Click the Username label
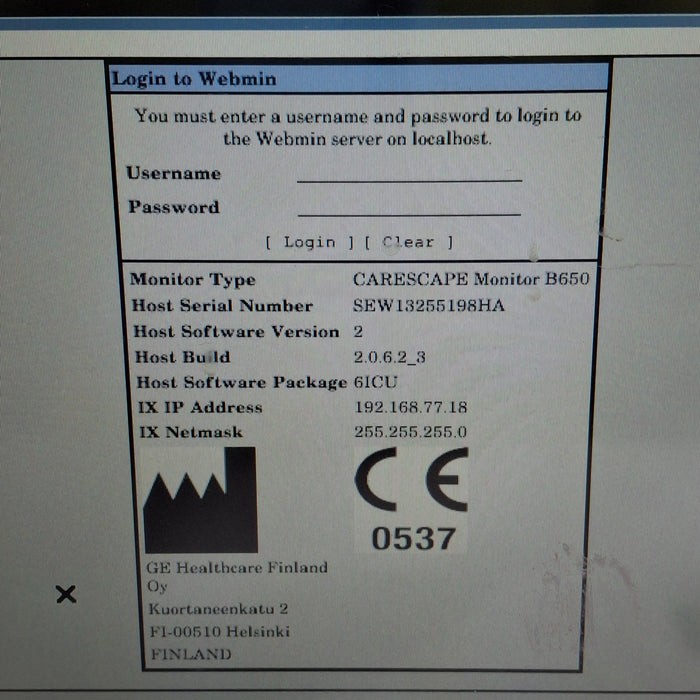The width and height of the screenshot is (700, 700). tap(174, 173)
